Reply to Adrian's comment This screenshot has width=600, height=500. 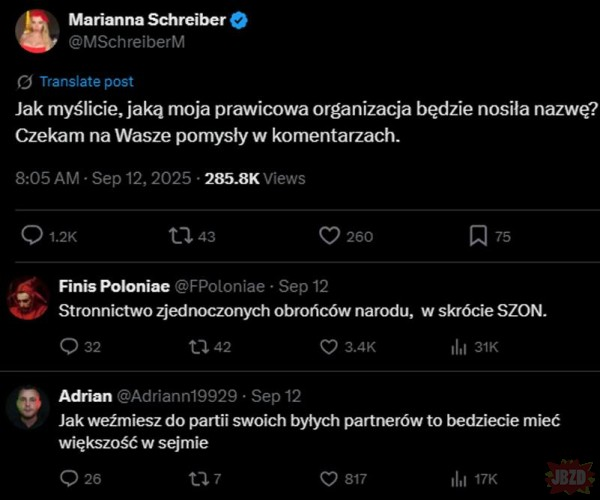(69, 479)
